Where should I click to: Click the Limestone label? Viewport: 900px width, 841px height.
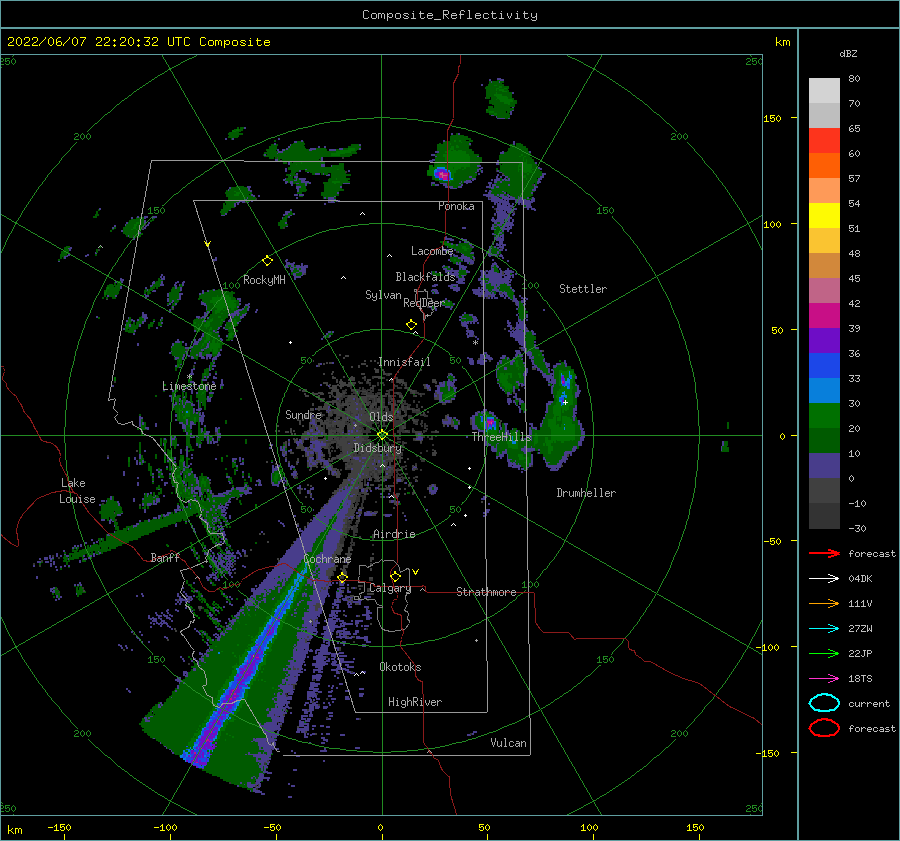pyautogui.click(x=189, y=386)
